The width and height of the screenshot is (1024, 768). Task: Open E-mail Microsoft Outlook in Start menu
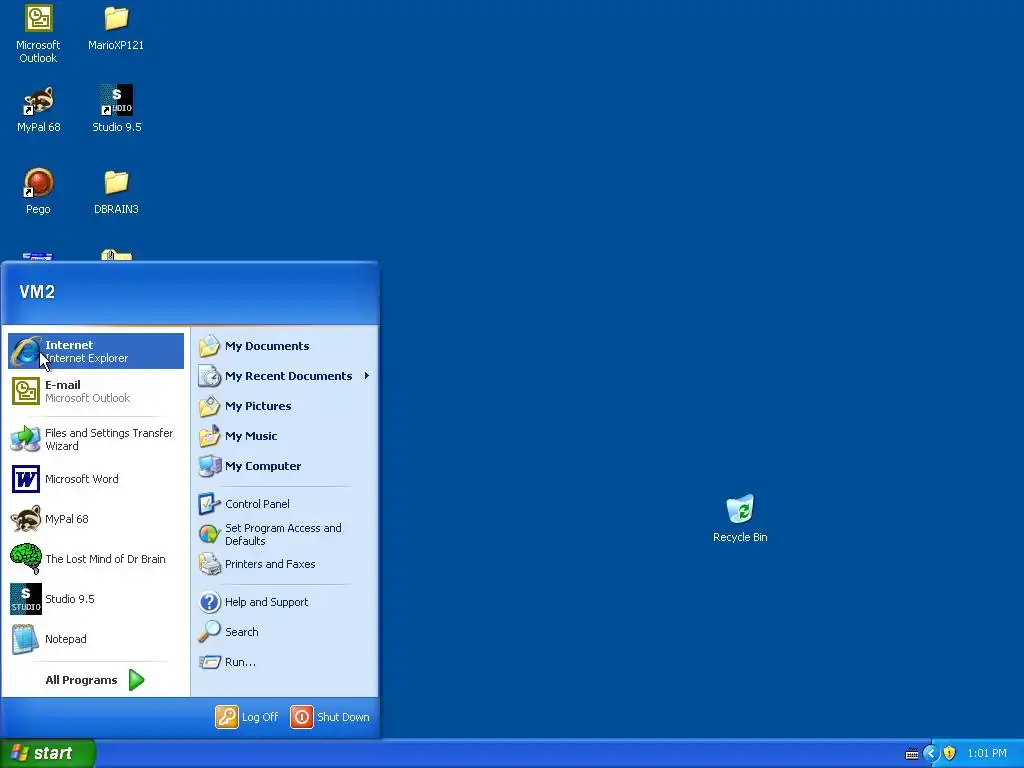[96, 391]
